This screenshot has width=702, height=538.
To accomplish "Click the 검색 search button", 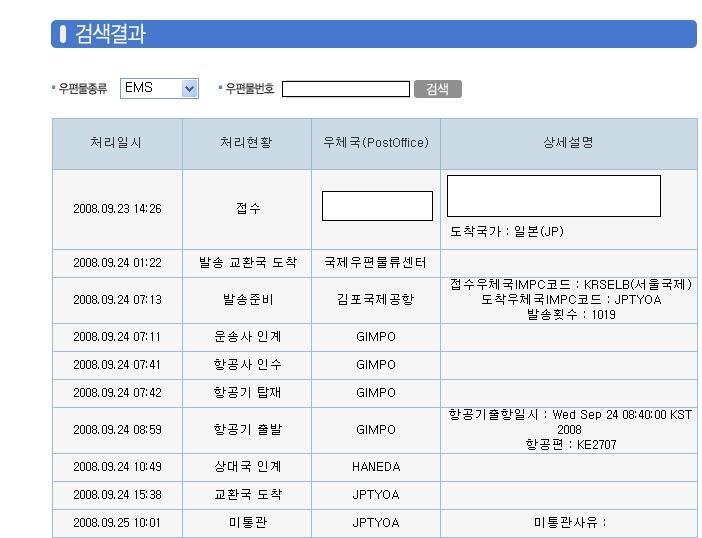I will click(x=437, y=89).
